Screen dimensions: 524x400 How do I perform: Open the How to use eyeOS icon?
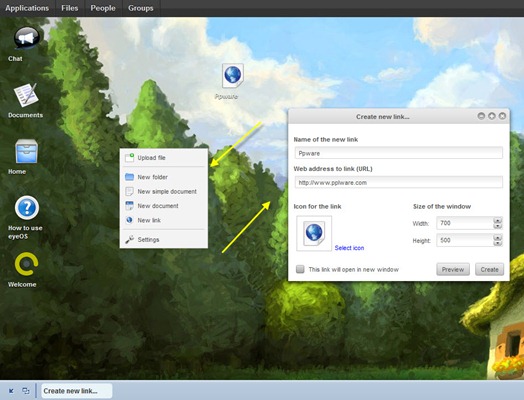pos(27,208)
